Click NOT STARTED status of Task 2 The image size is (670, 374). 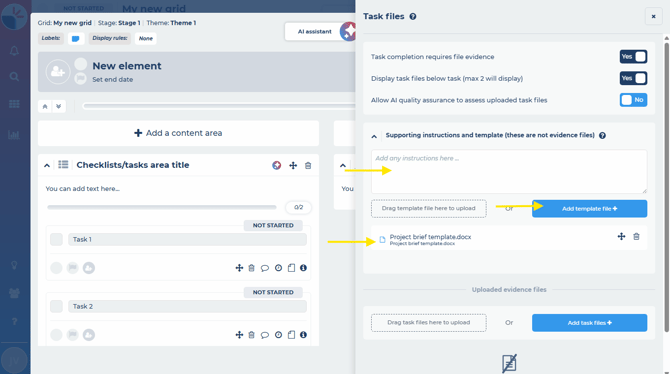click(273, 292)
